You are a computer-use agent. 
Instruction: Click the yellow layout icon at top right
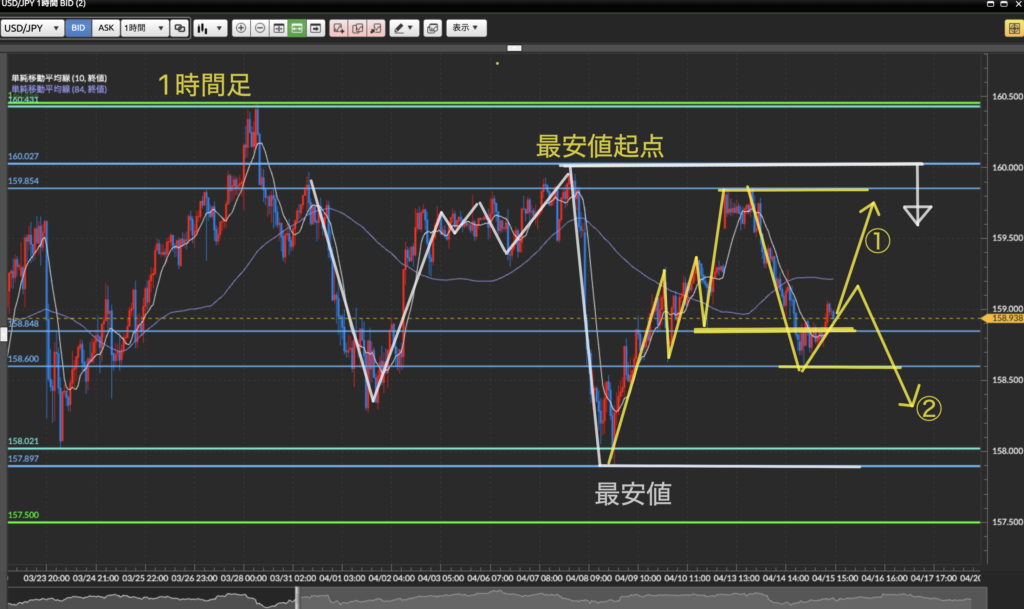point(1012,29)
